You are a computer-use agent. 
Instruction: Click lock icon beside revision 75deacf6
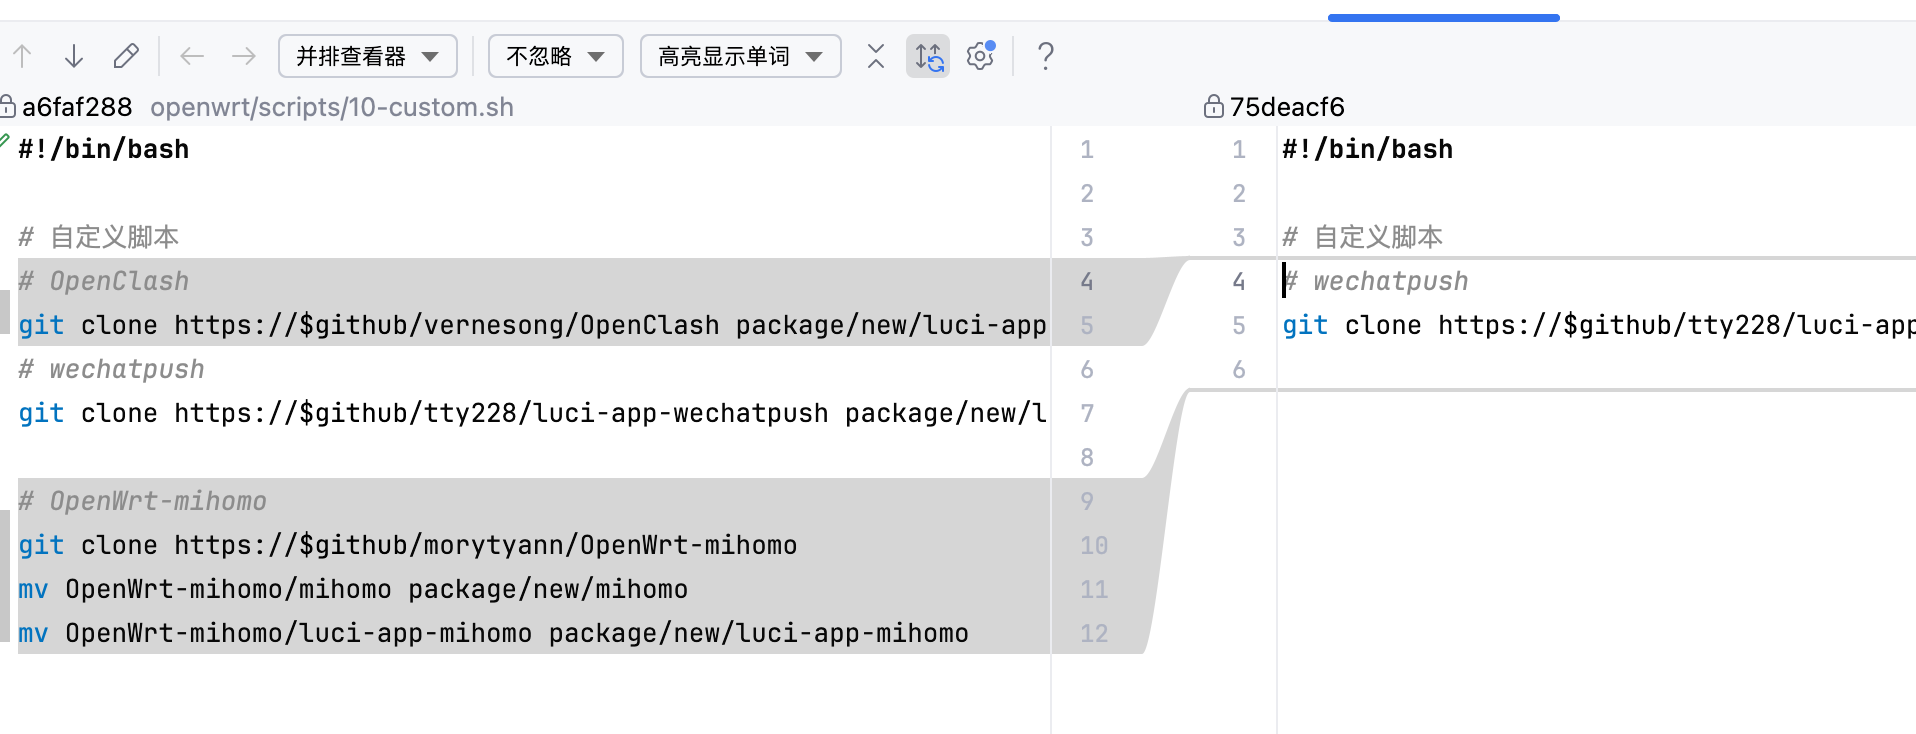click(1213, 107)
